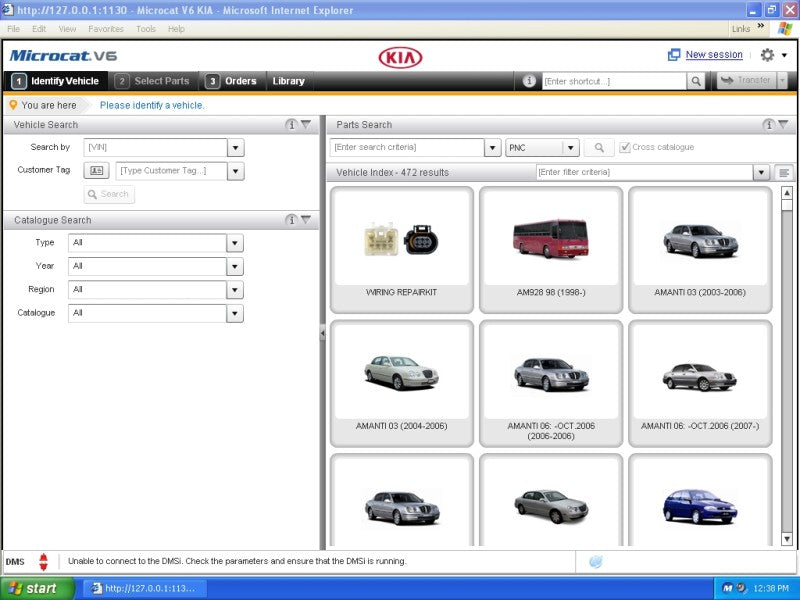The width and height of the screenshot is (800, 600).
Task: Collapse the Parts Search panel
Action: [782, 125]
